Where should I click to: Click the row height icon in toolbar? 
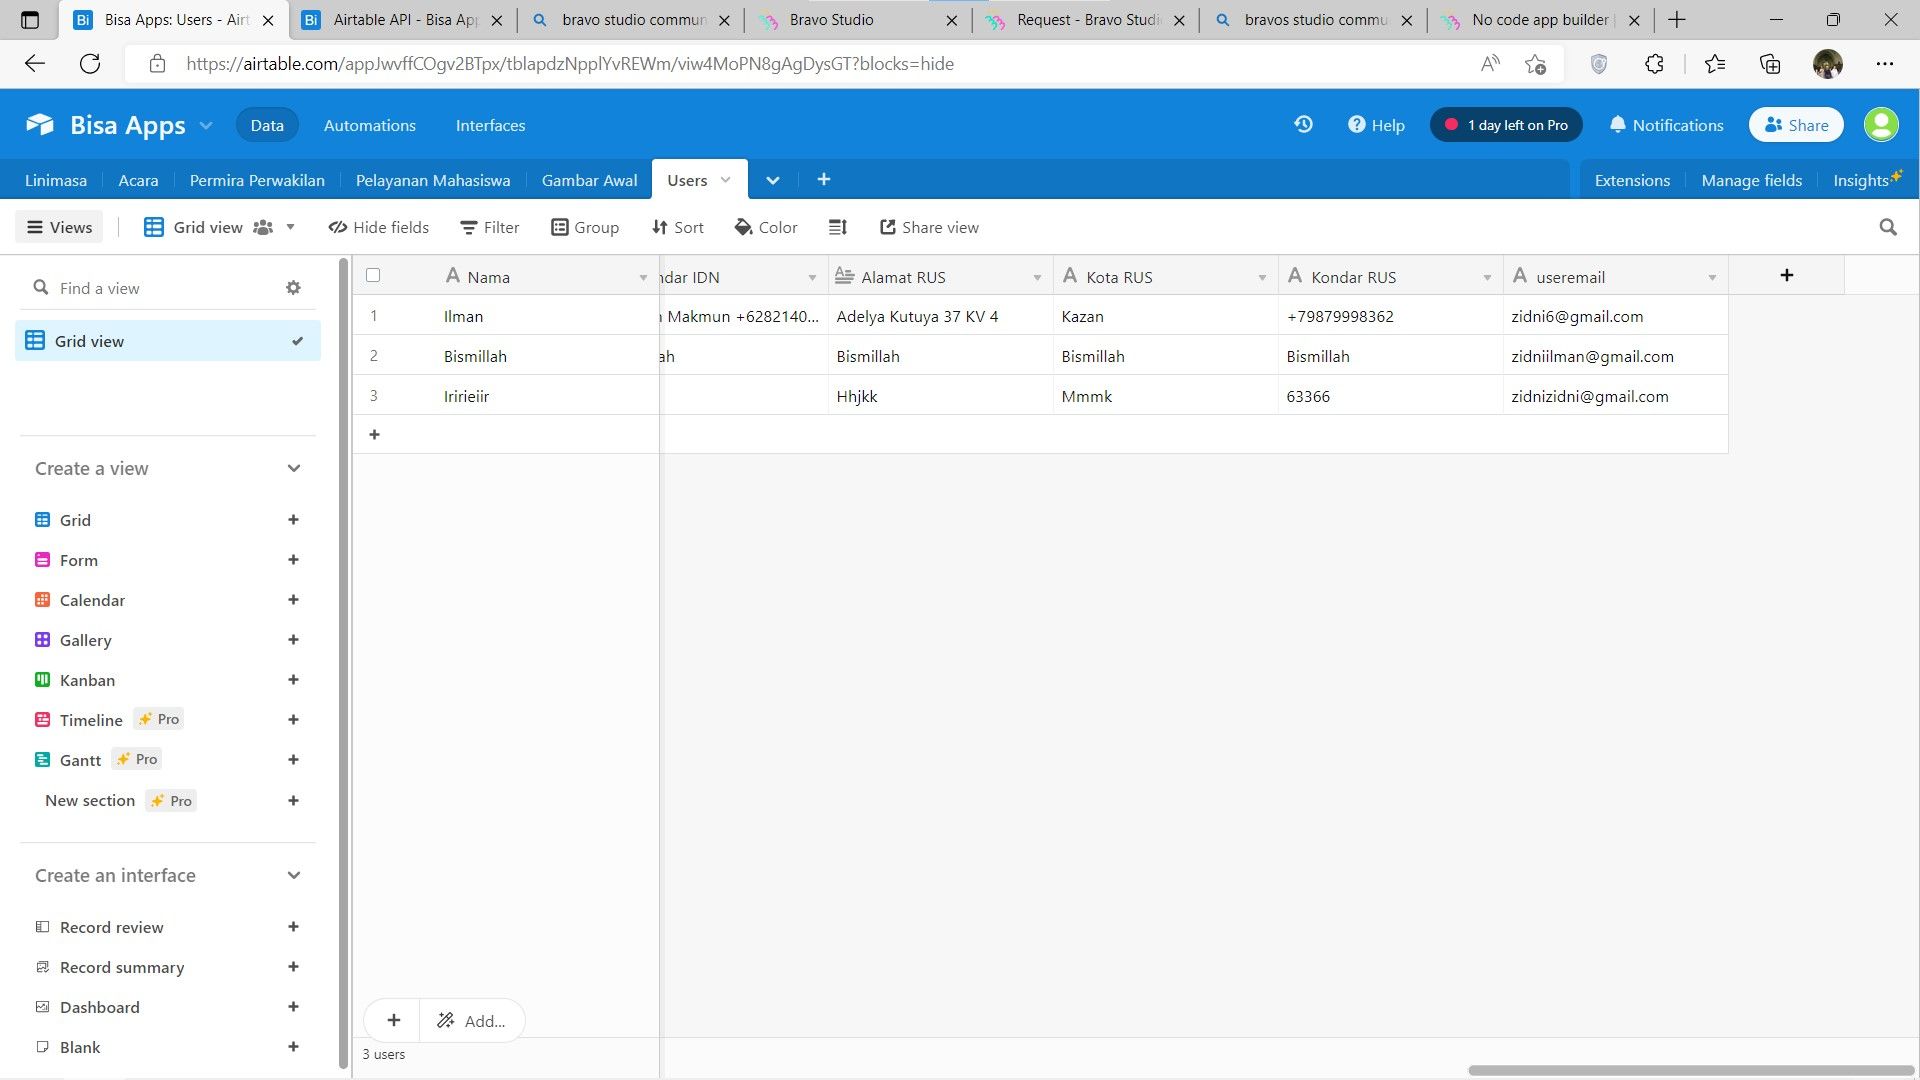click(x=838, y=228)
